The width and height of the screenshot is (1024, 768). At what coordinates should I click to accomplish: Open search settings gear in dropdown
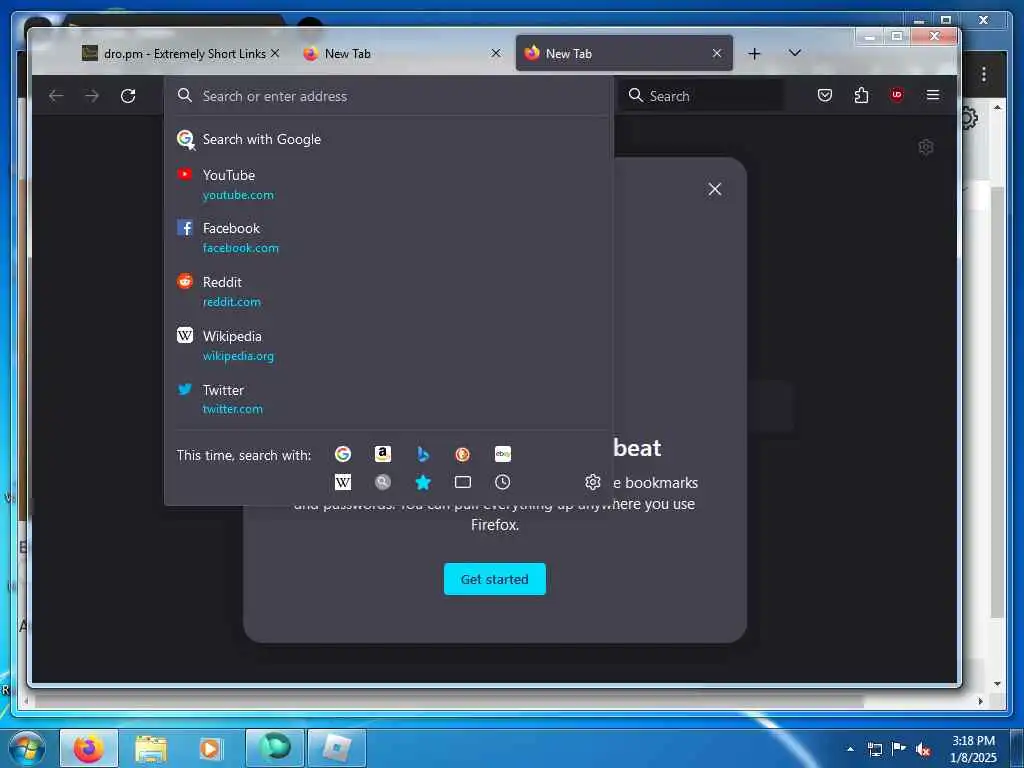[x=592, y=482]
